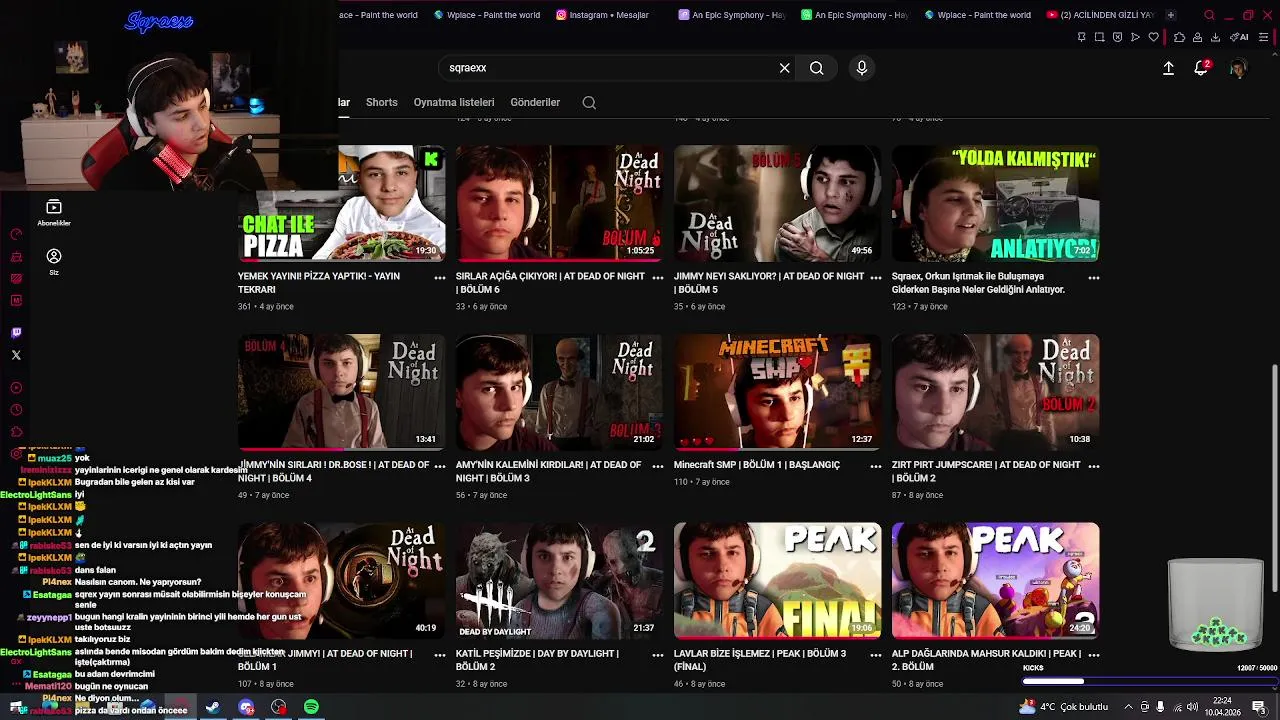Open X (Twitter) from browser sidebar
The image size is (1280, 720).
click(x=16, y=355)
